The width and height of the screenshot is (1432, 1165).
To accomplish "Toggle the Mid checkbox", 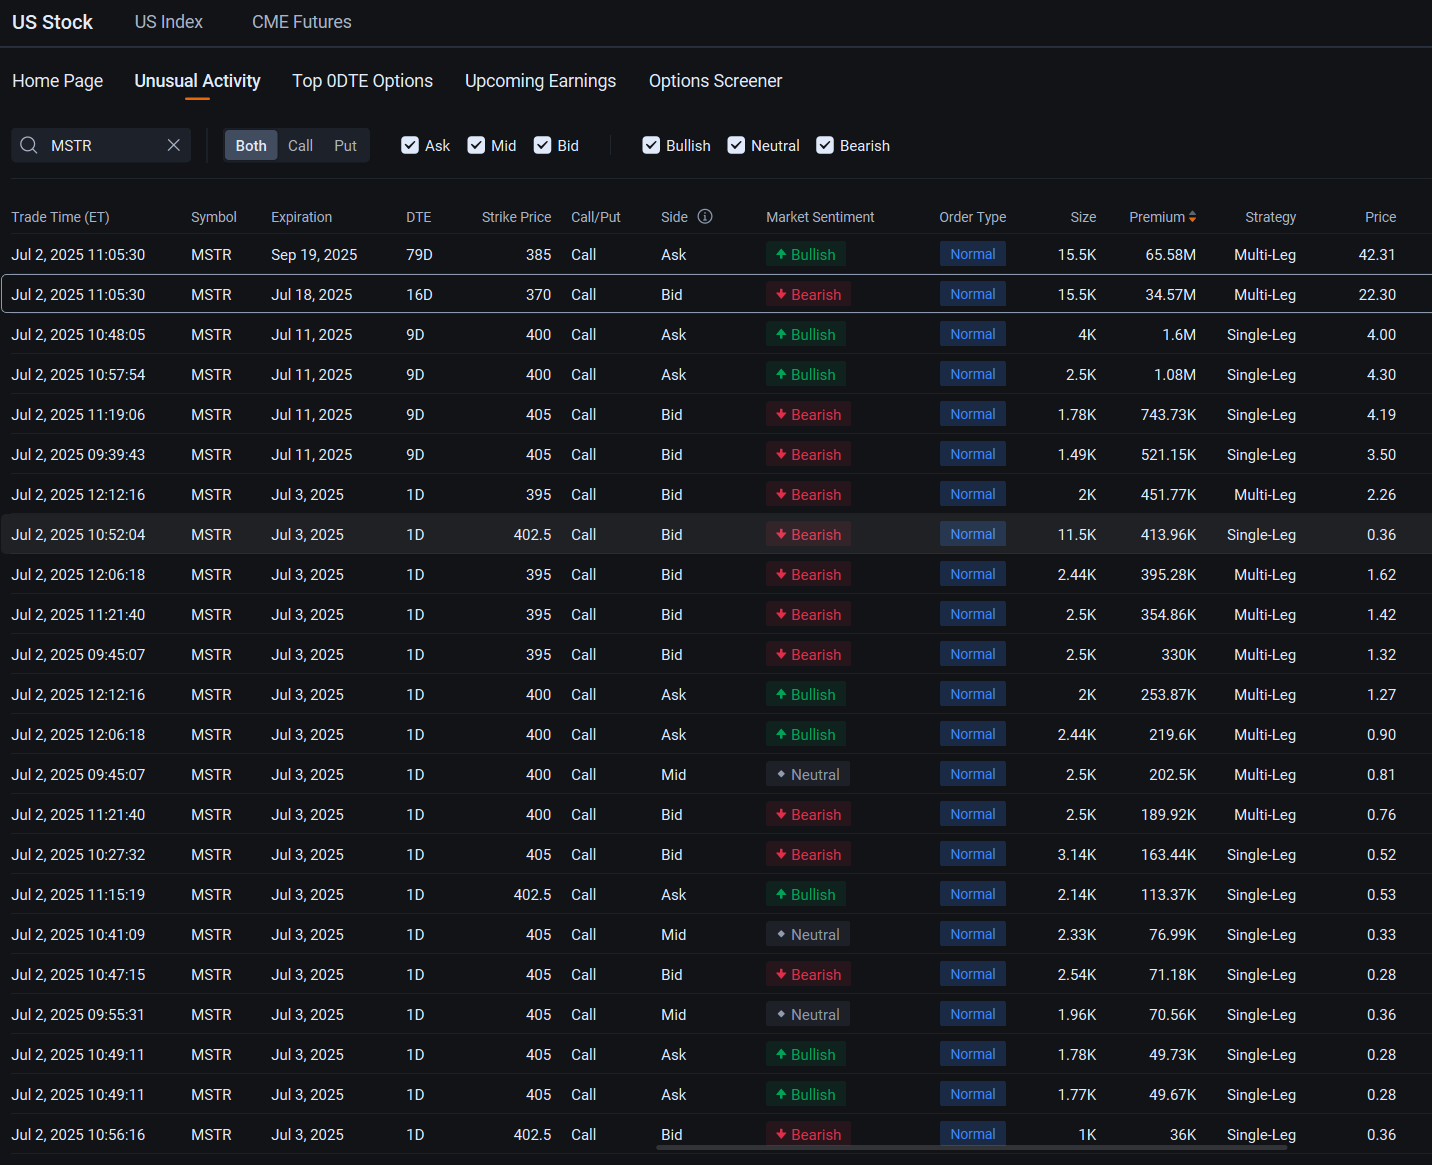I will pos(476,145).
